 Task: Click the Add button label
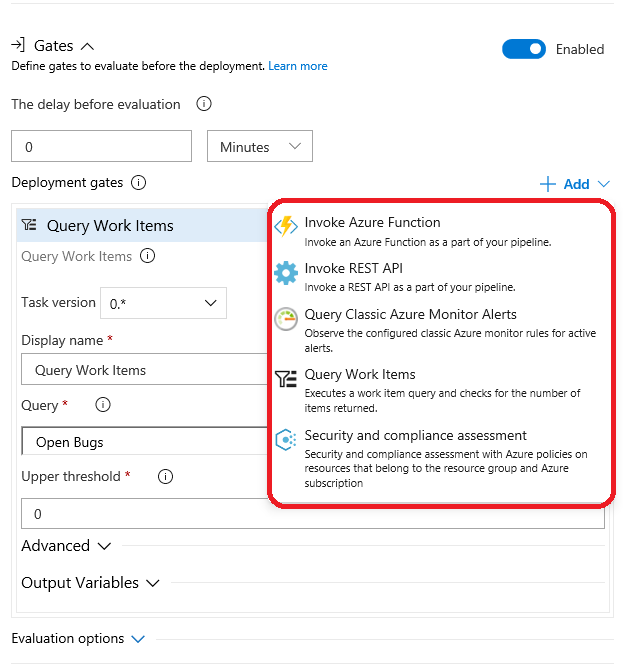pos(576,184)
